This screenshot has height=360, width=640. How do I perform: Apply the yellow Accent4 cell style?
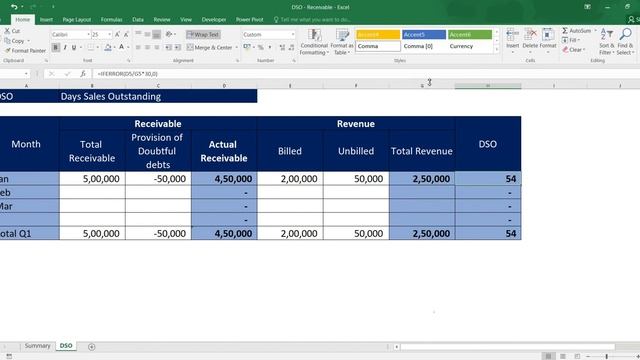pyautogui.click(x=378, y=35)
